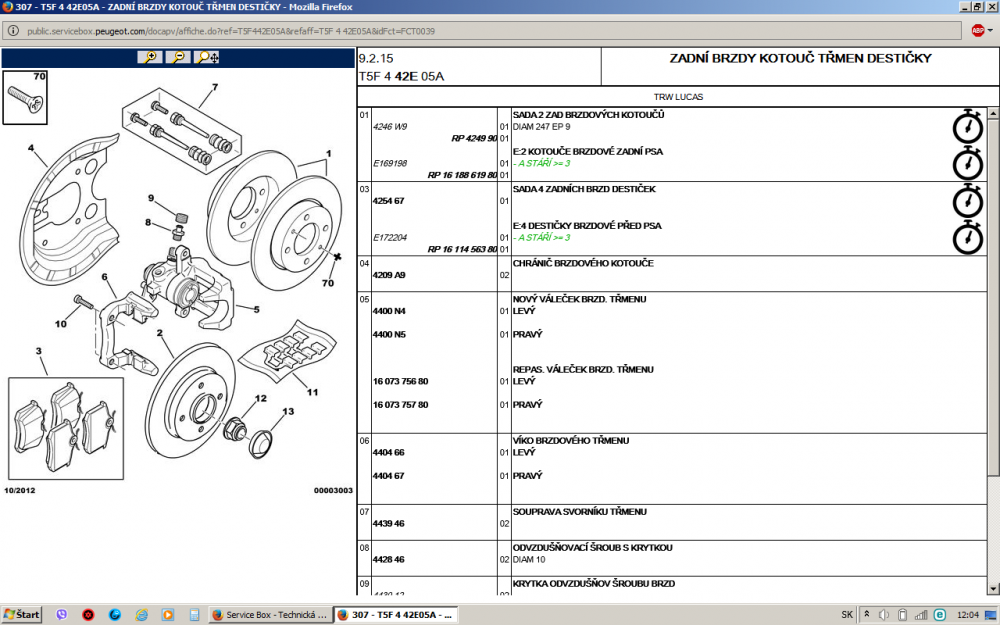This screenshot has height=625, width=1000.
Task: Launch the red circular app in quick launch
Action: (x=88, y=615)
